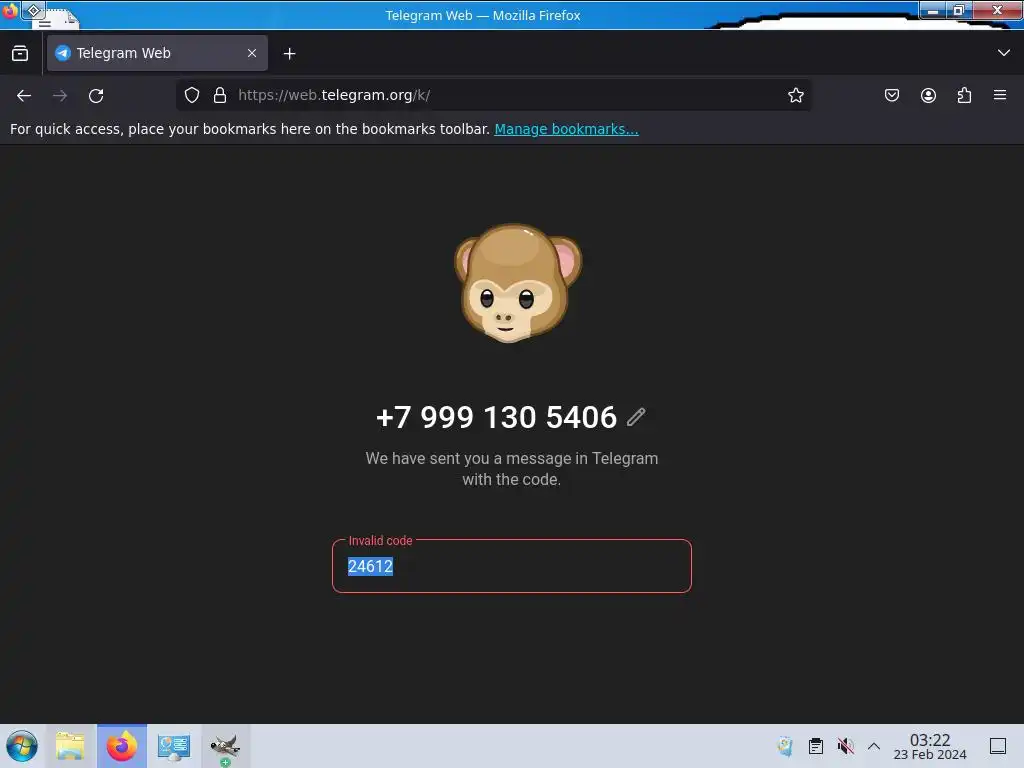1024x768 pixels.
Task: Open the tracking protection shield icon
Action: pos(191,95)
